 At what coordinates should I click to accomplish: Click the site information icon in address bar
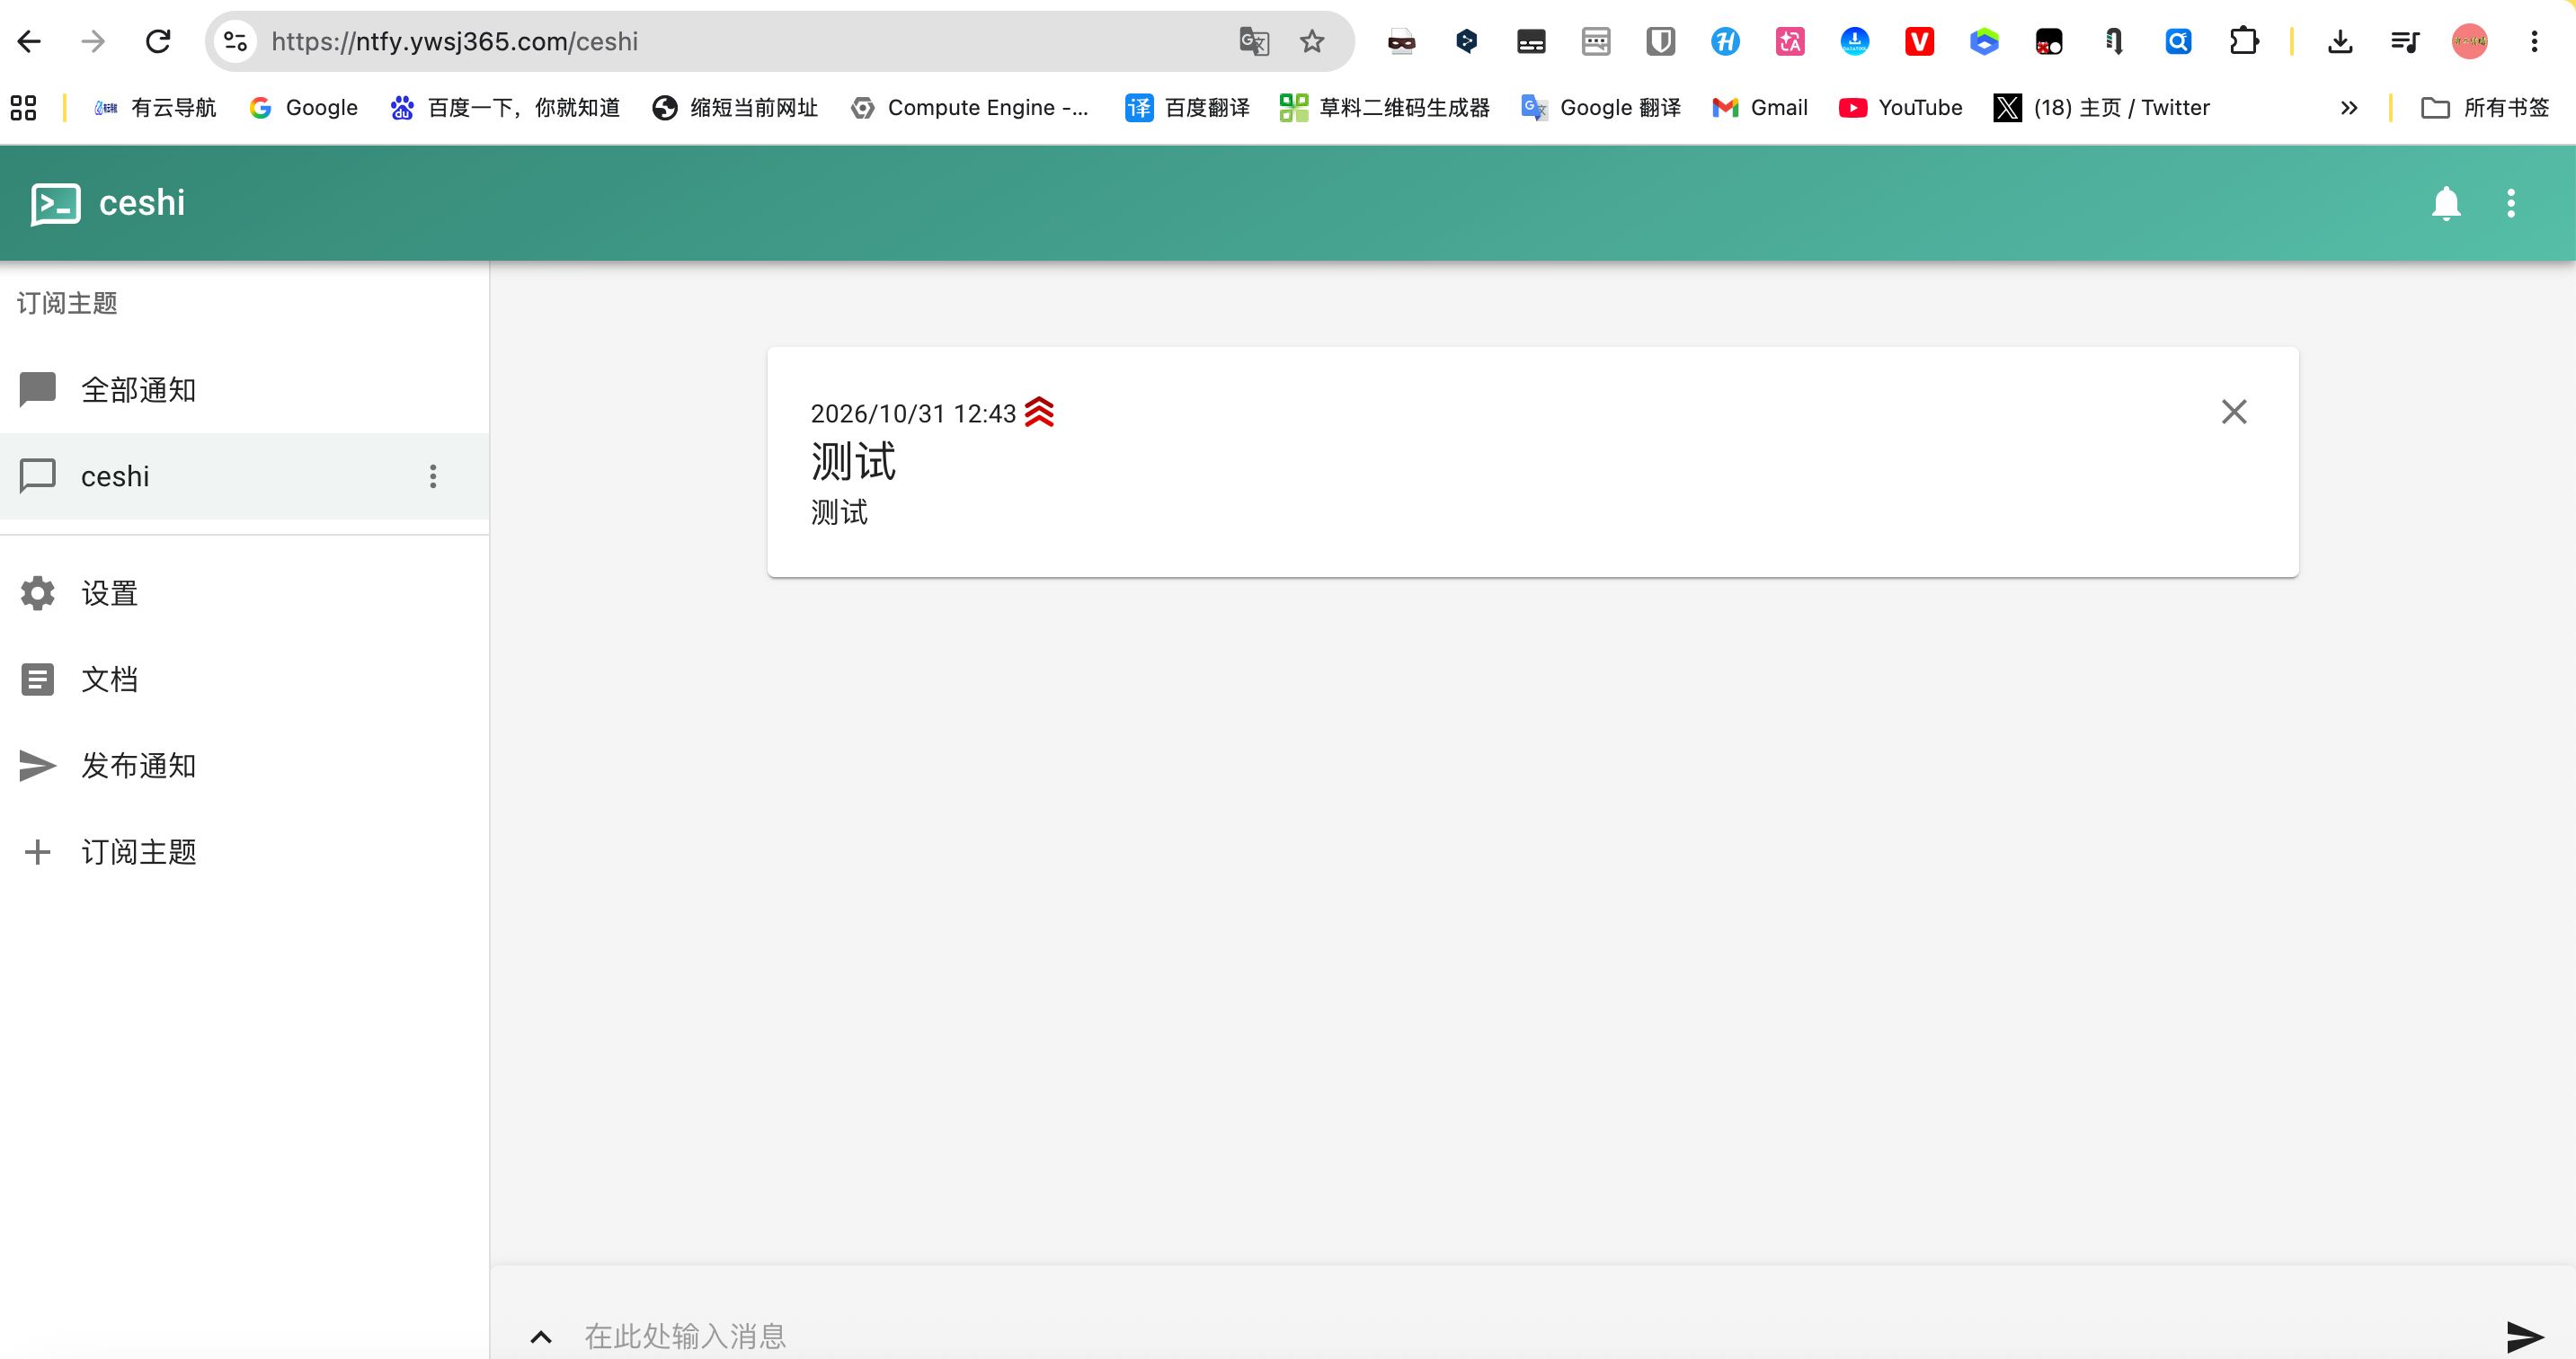(x=236, y=41)
